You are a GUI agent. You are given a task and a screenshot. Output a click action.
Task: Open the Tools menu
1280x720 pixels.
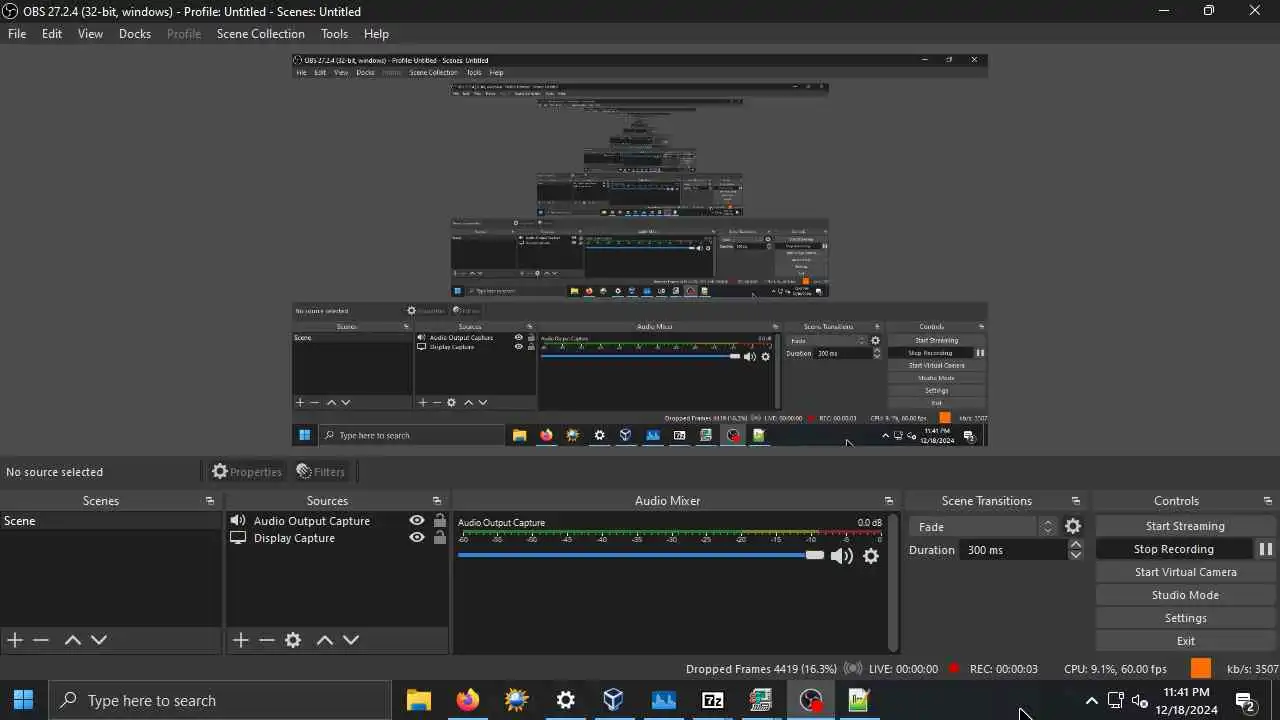pyautogui.click(x=334, y=34)
